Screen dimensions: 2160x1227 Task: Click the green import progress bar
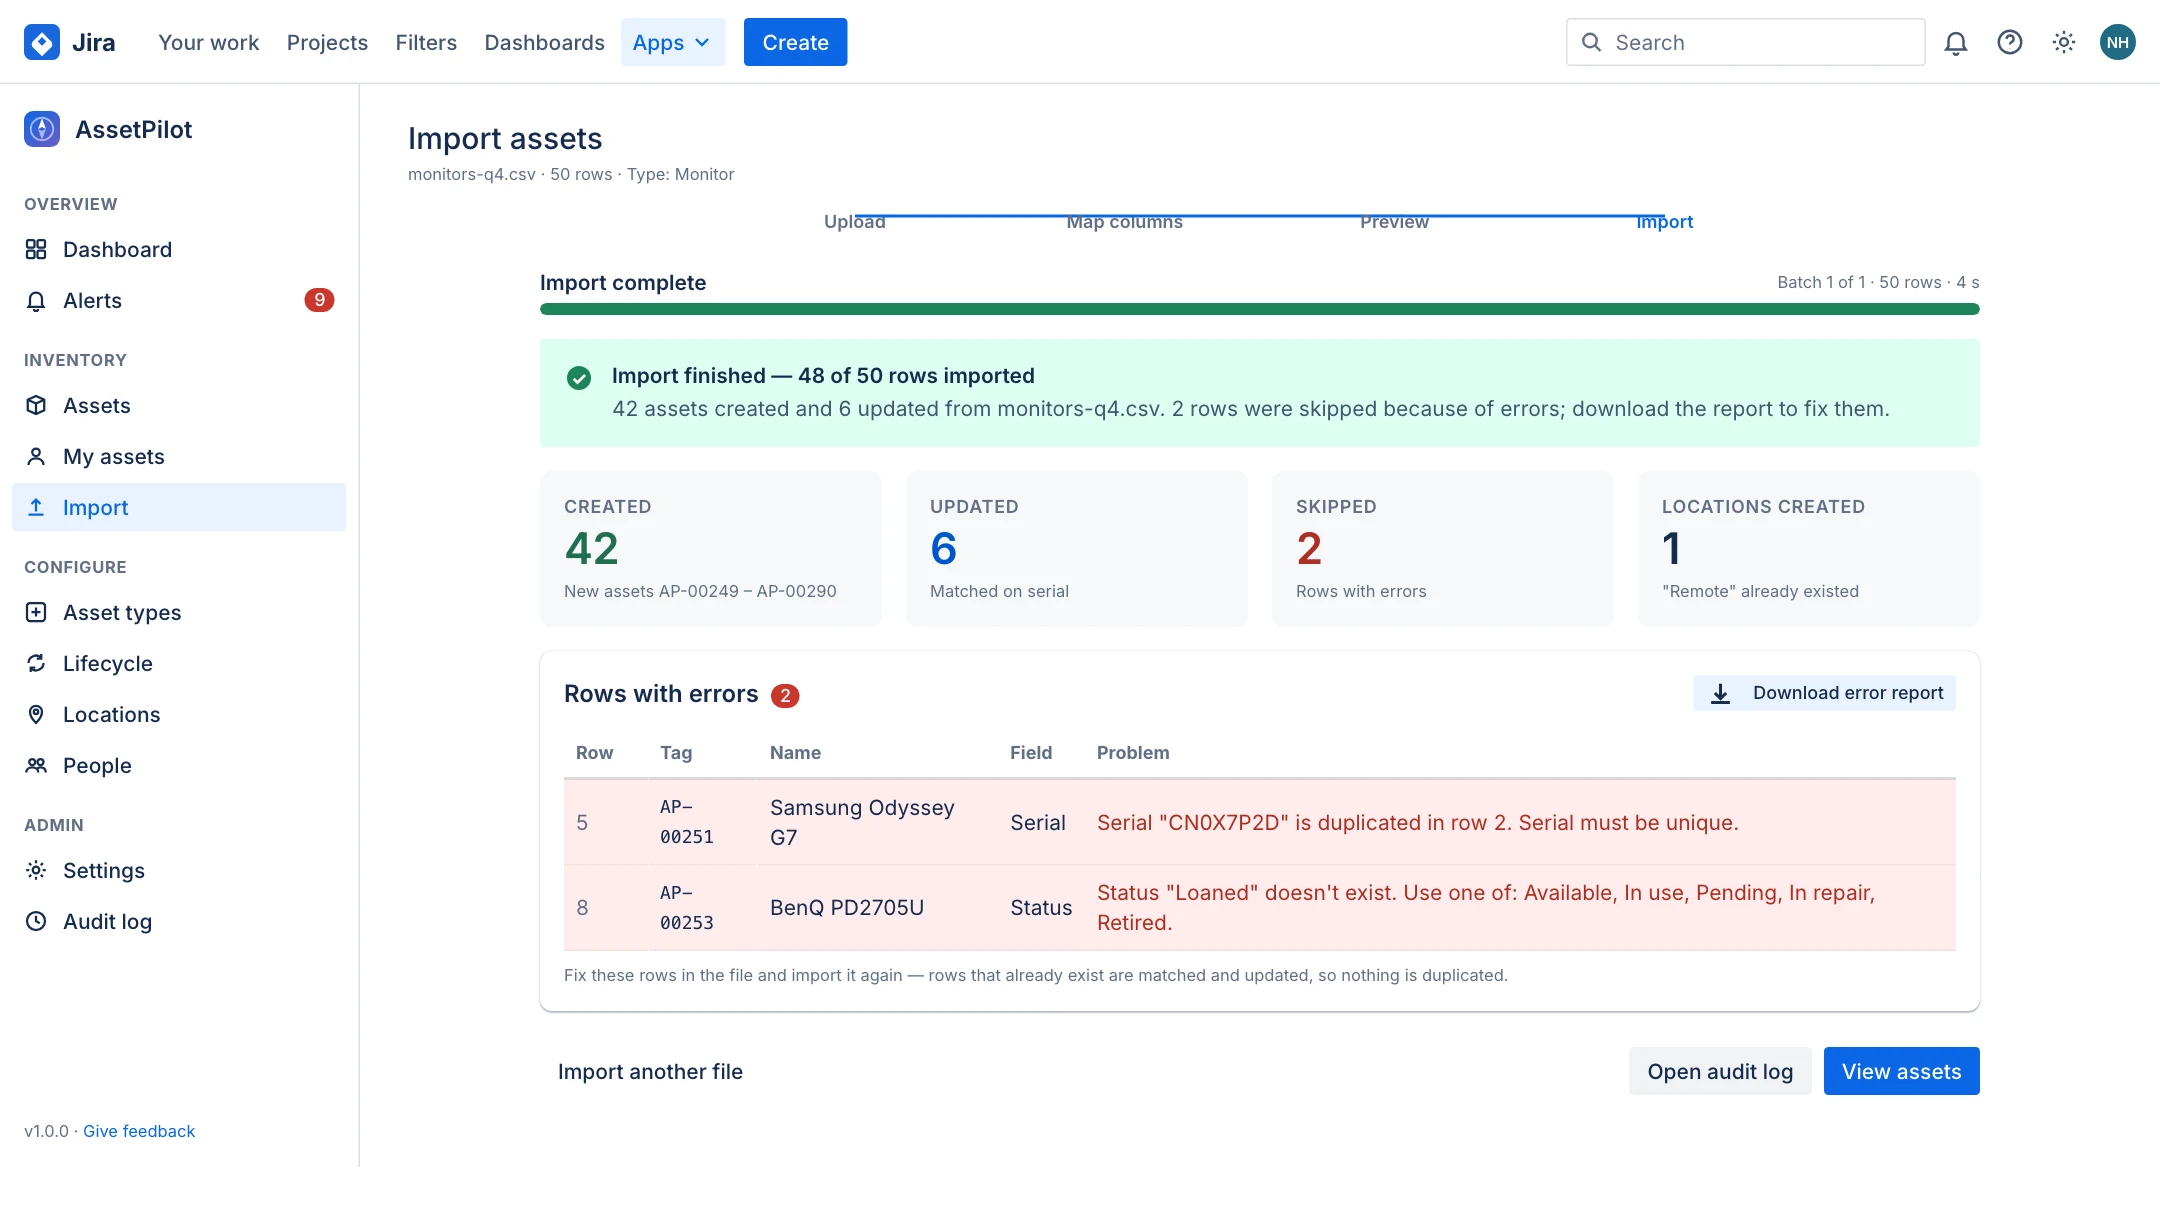(1260, 309)
